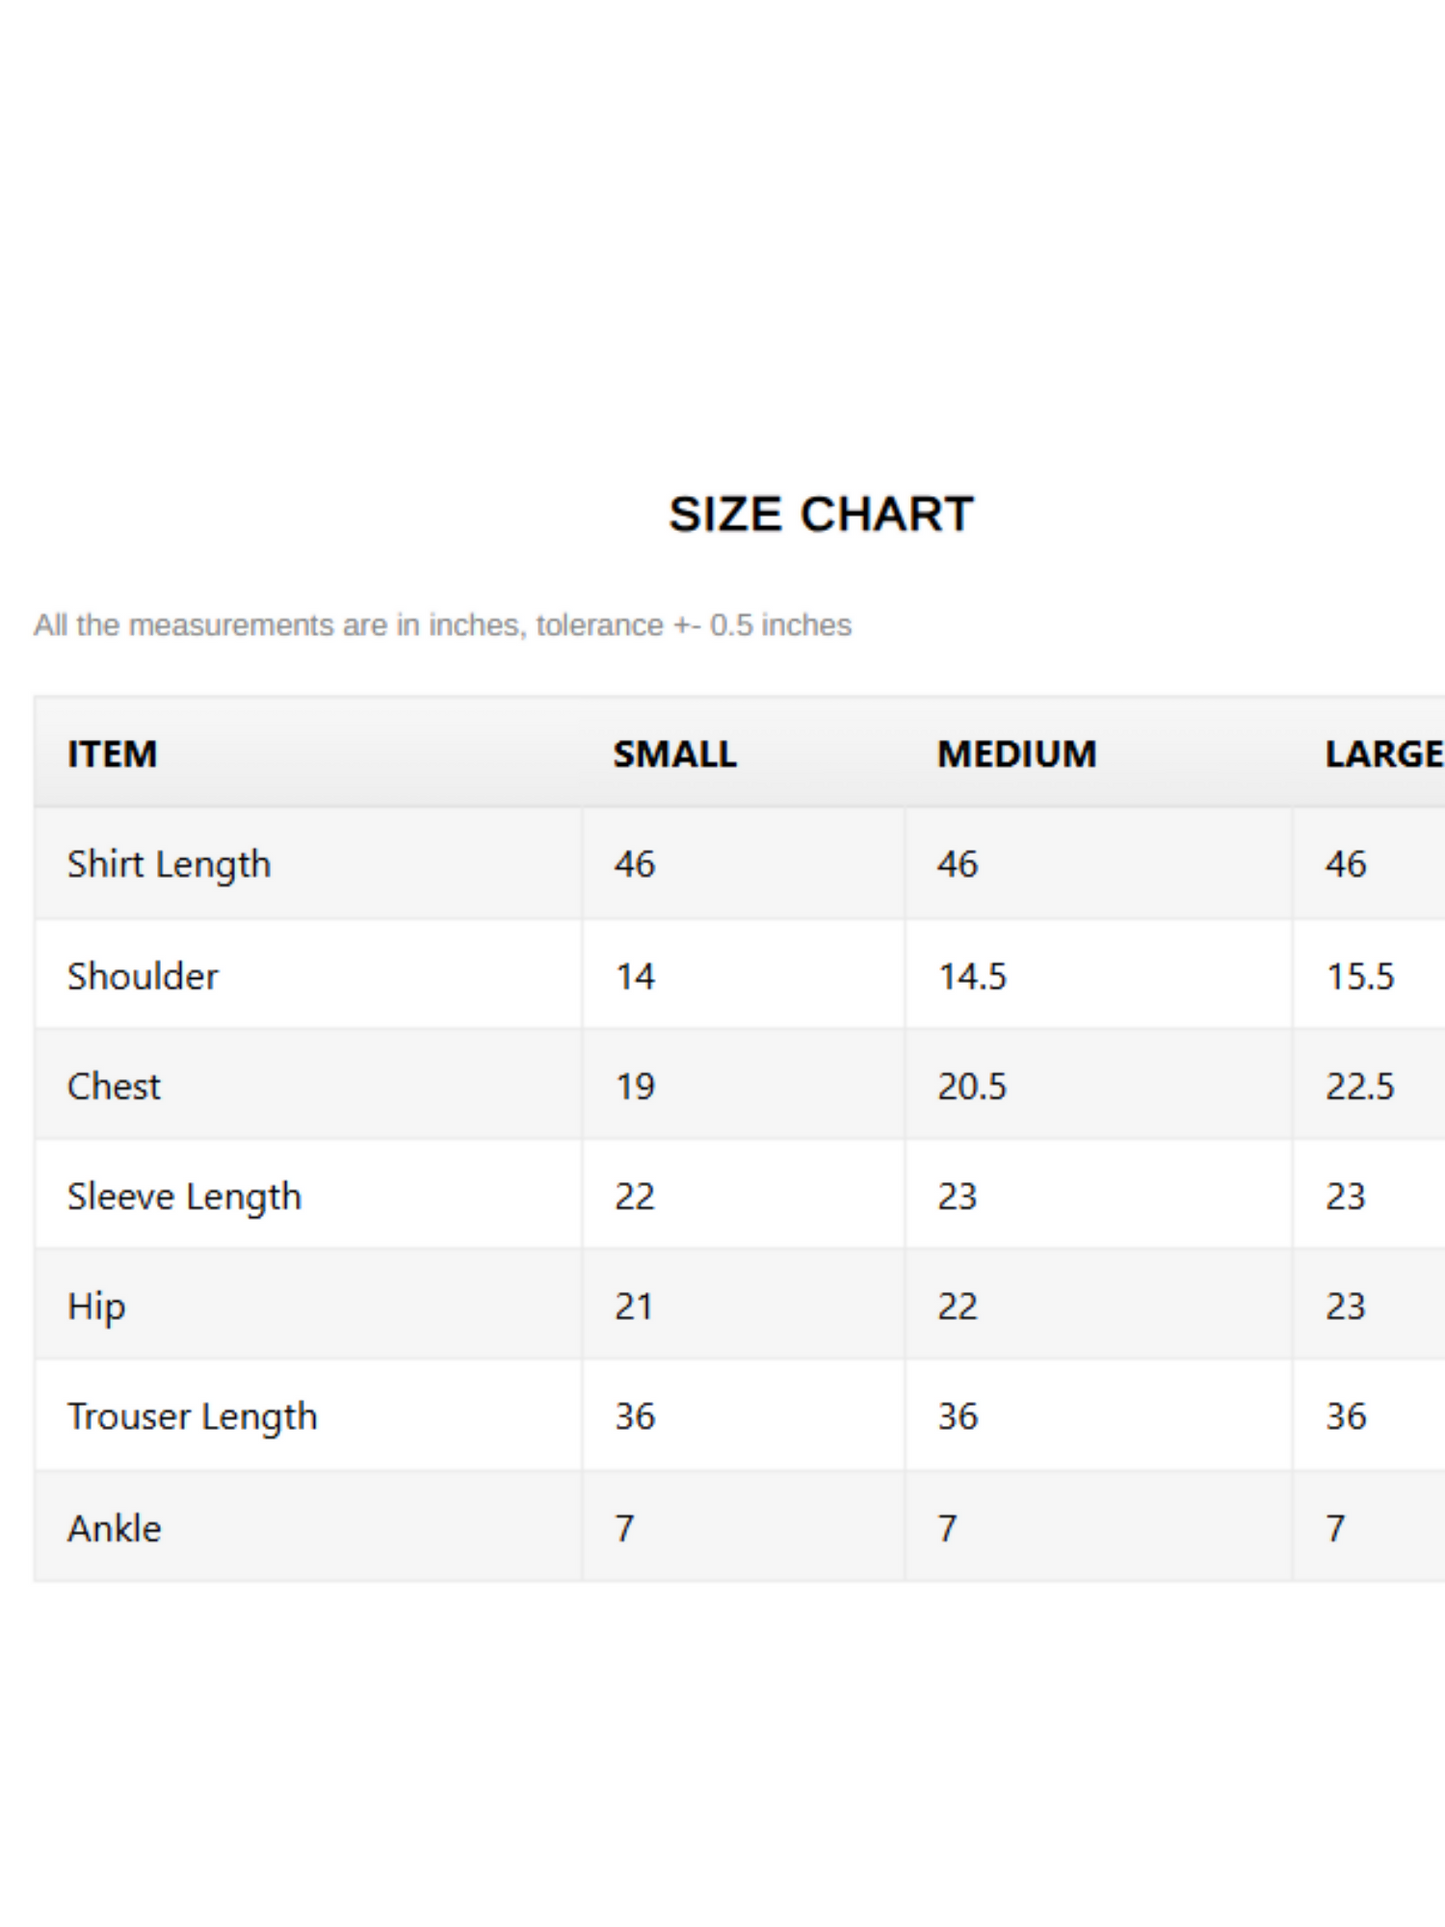Select the medium Chest value 20.5
Screen dimensions: 1445x1927
coord(972,1086)
